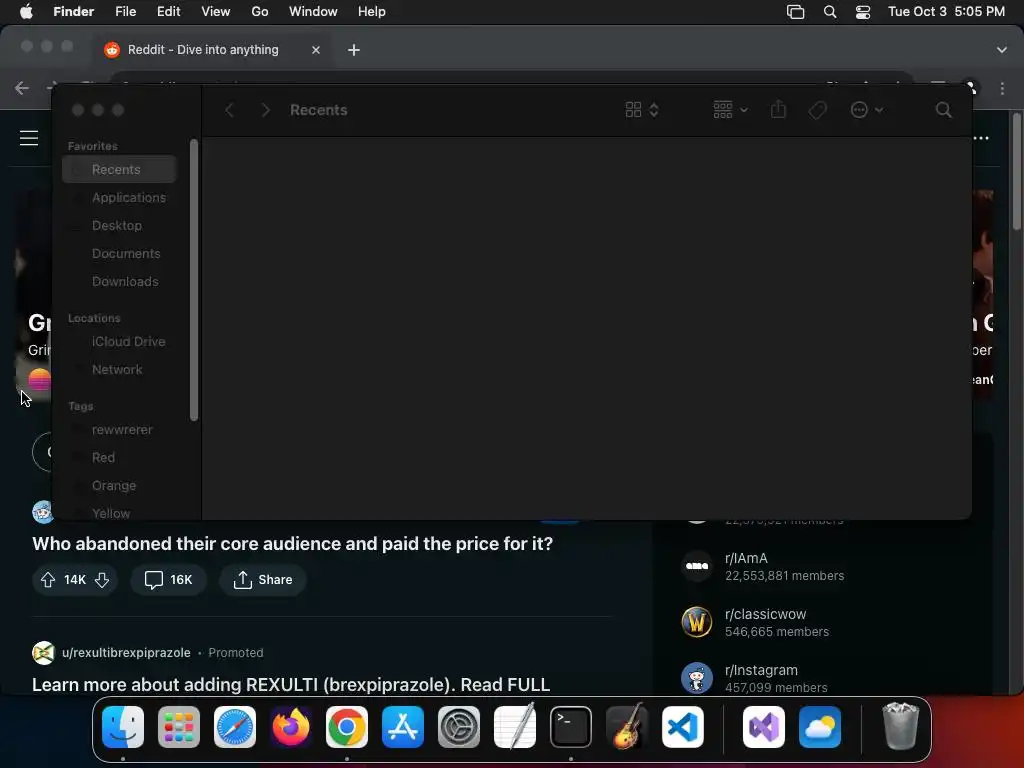Select Desktop in Finder sidebar

[119, 225]
